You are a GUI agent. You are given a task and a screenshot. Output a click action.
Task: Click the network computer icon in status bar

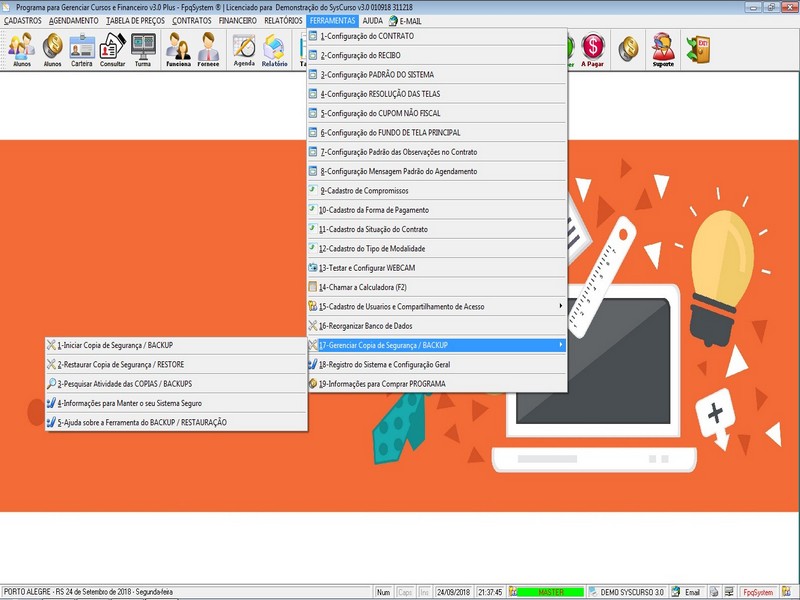click(x=729, y=592)
